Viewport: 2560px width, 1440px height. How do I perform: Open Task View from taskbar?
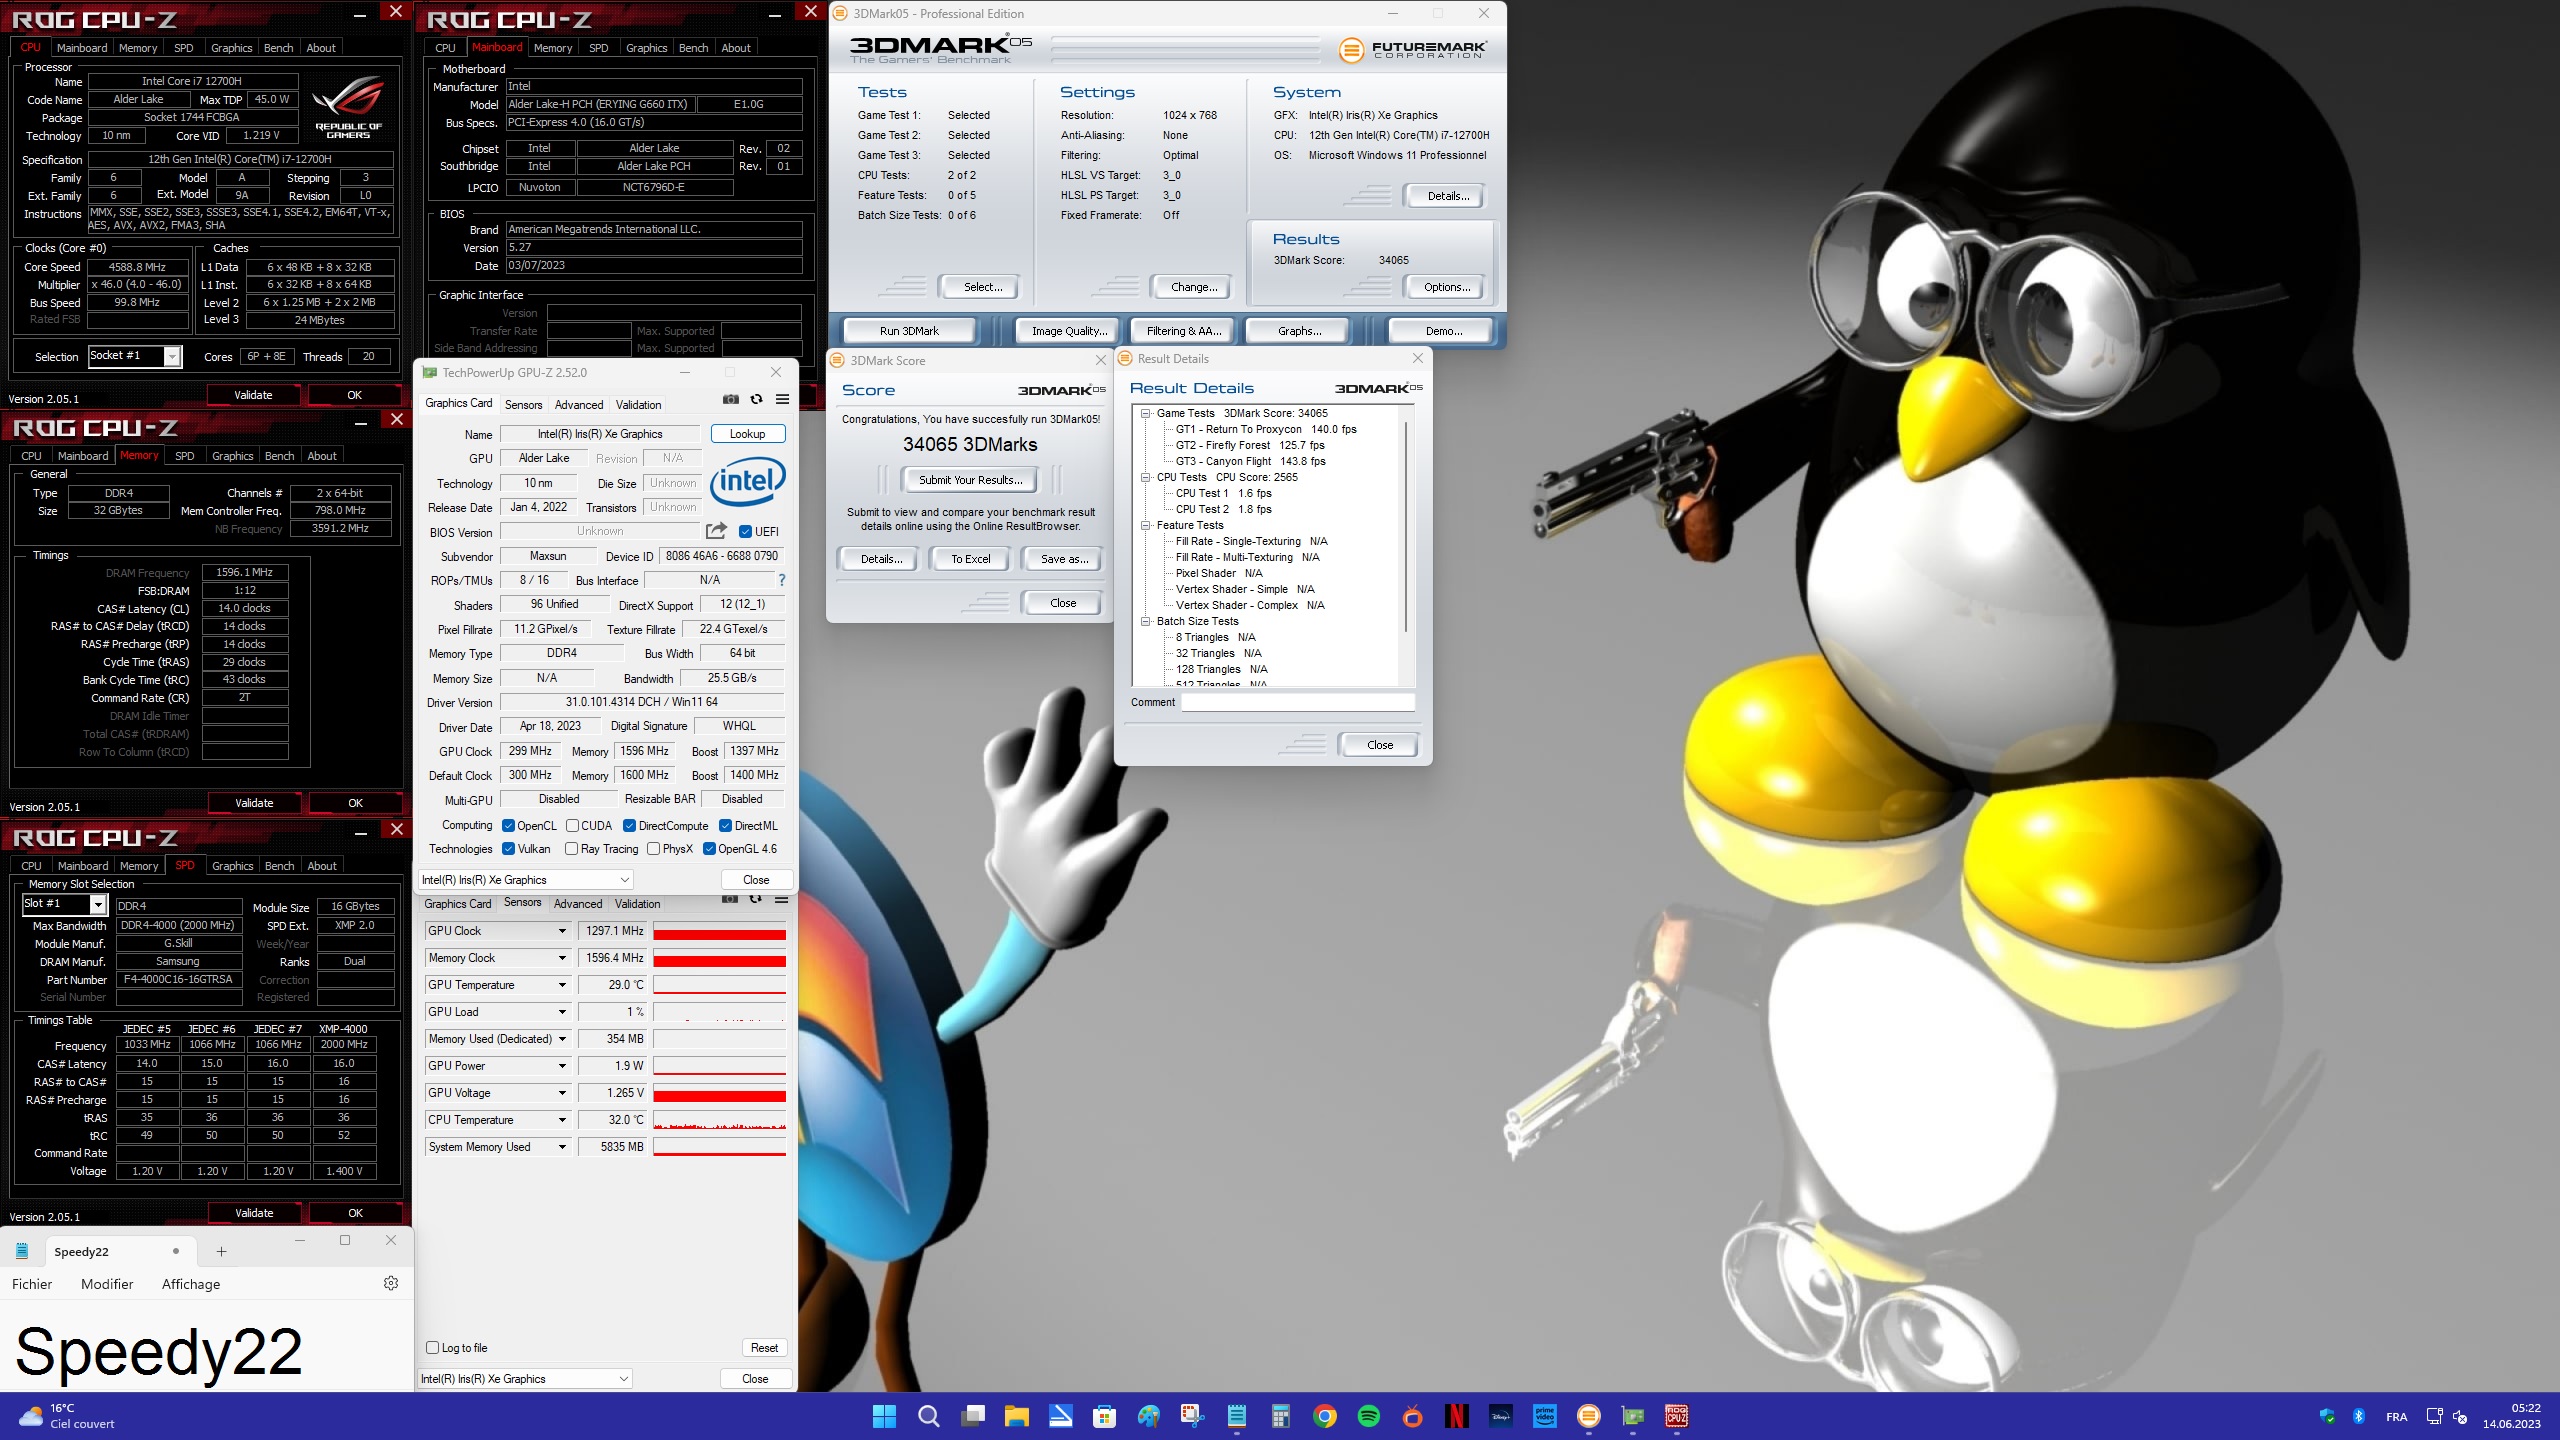pyautogui.click(x=973, y=1416)
